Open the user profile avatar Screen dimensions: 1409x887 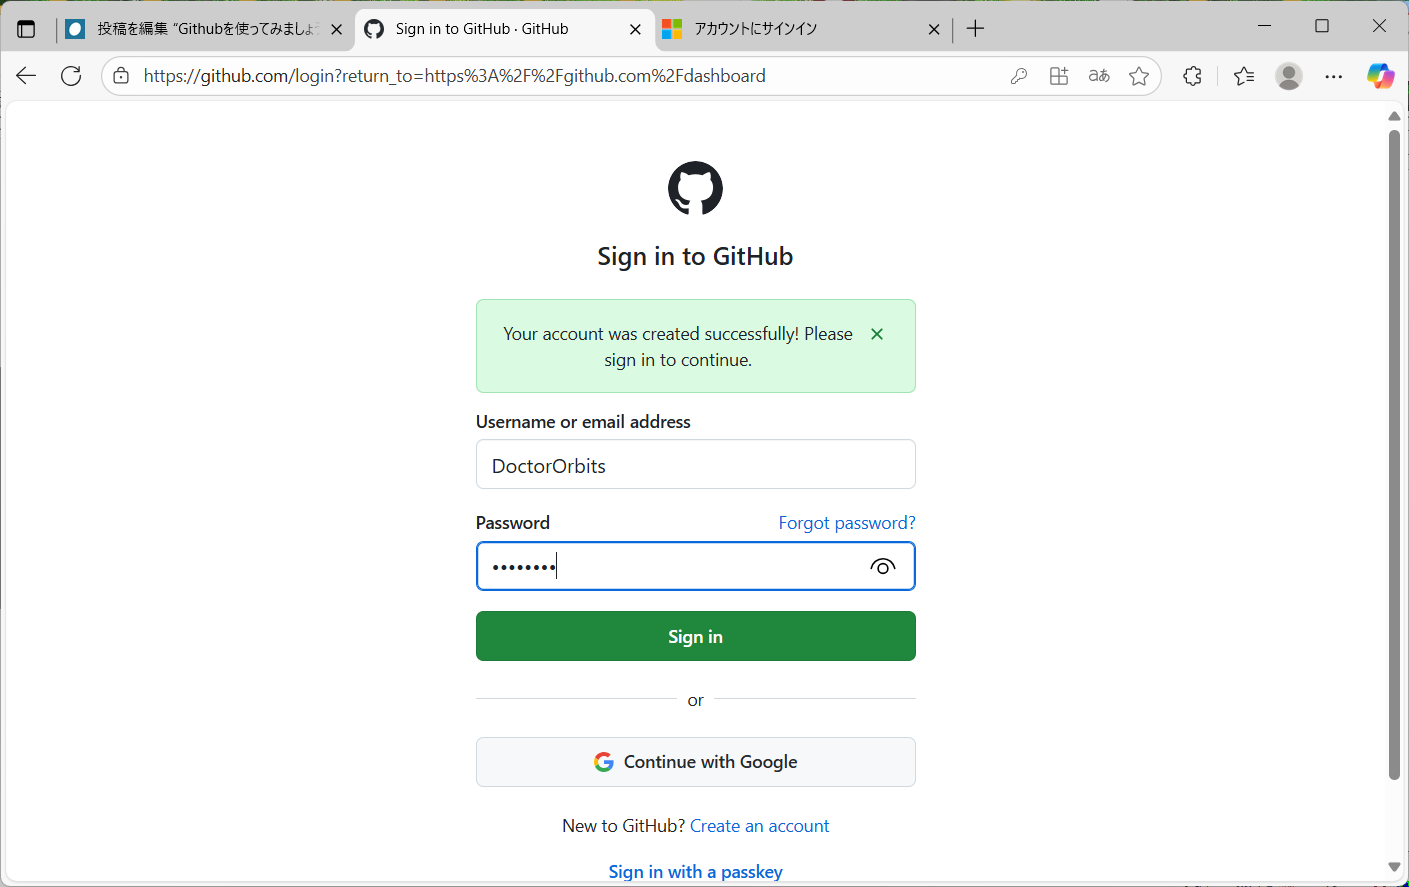[1289, 76]
